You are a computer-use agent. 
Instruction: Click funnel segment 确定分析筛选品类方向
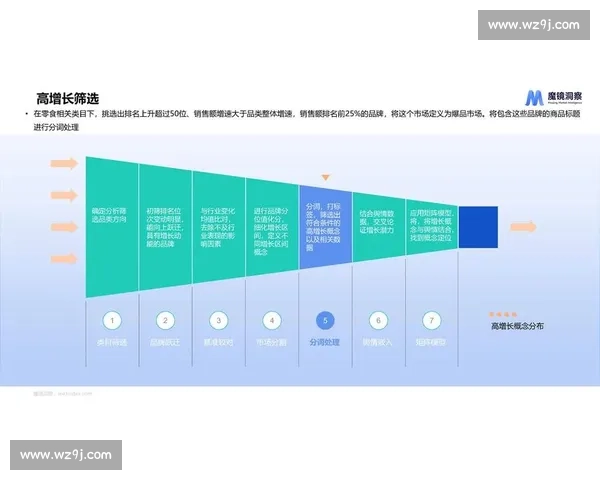(x=112, y=227)
